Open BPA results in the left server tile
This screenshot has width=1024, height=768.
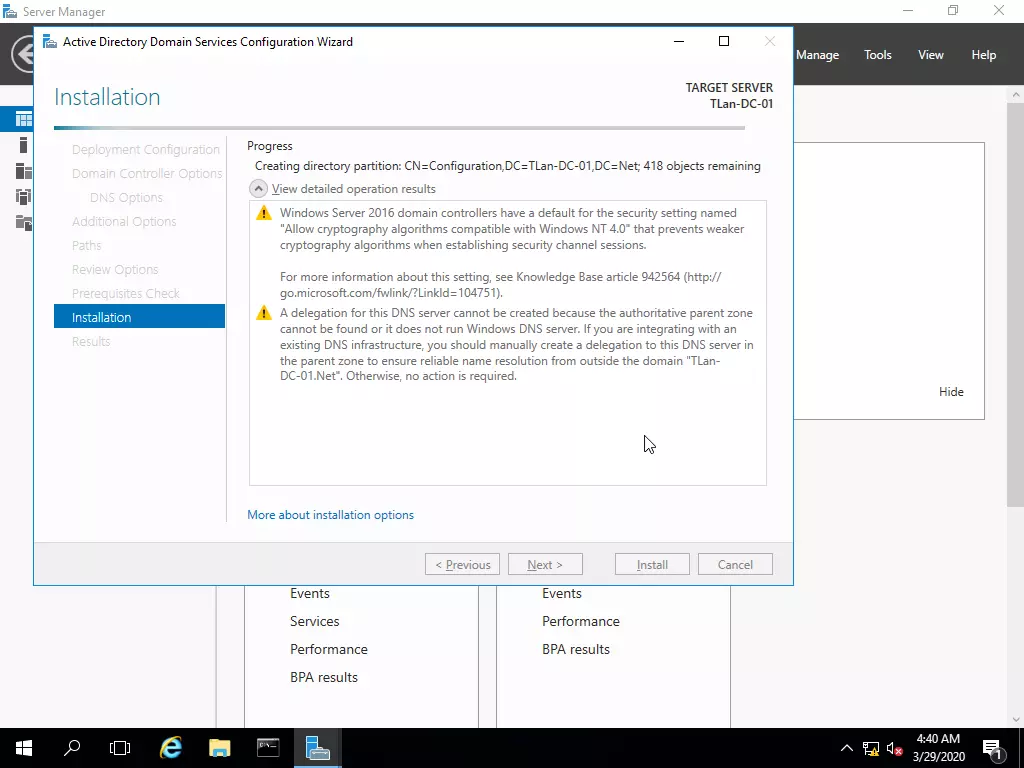click(324, 677)
